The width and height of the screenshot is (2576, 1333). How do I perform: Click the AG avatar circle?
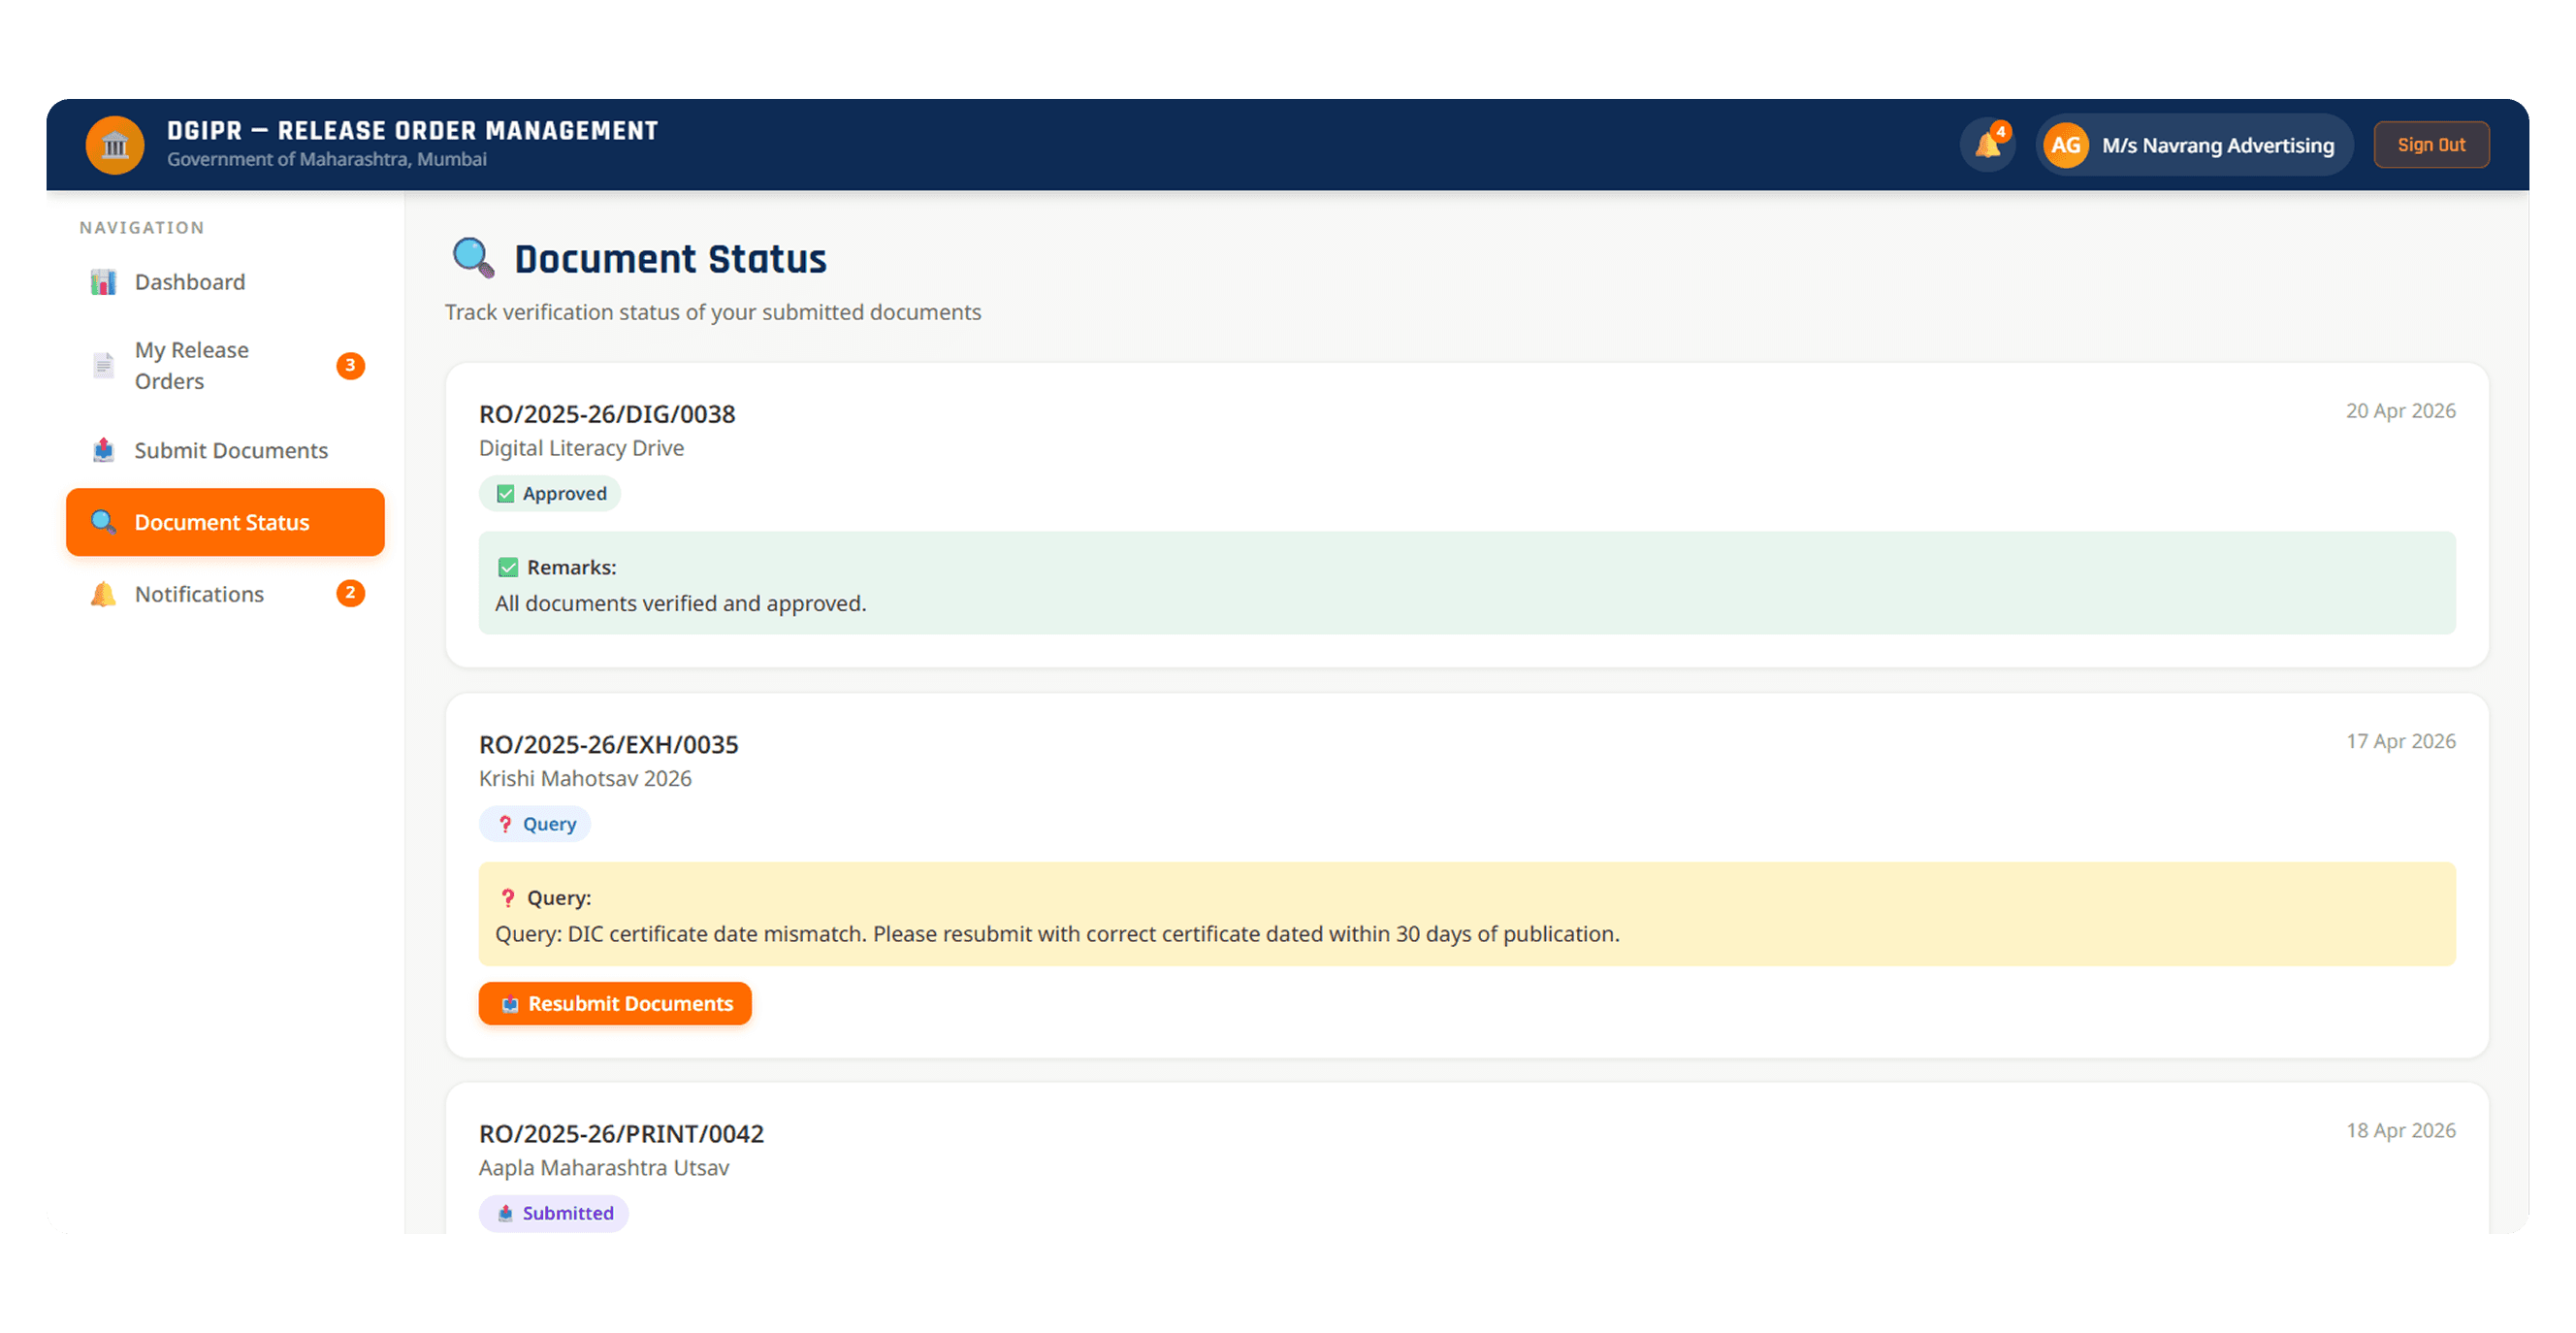click(x=2065, y=145)
